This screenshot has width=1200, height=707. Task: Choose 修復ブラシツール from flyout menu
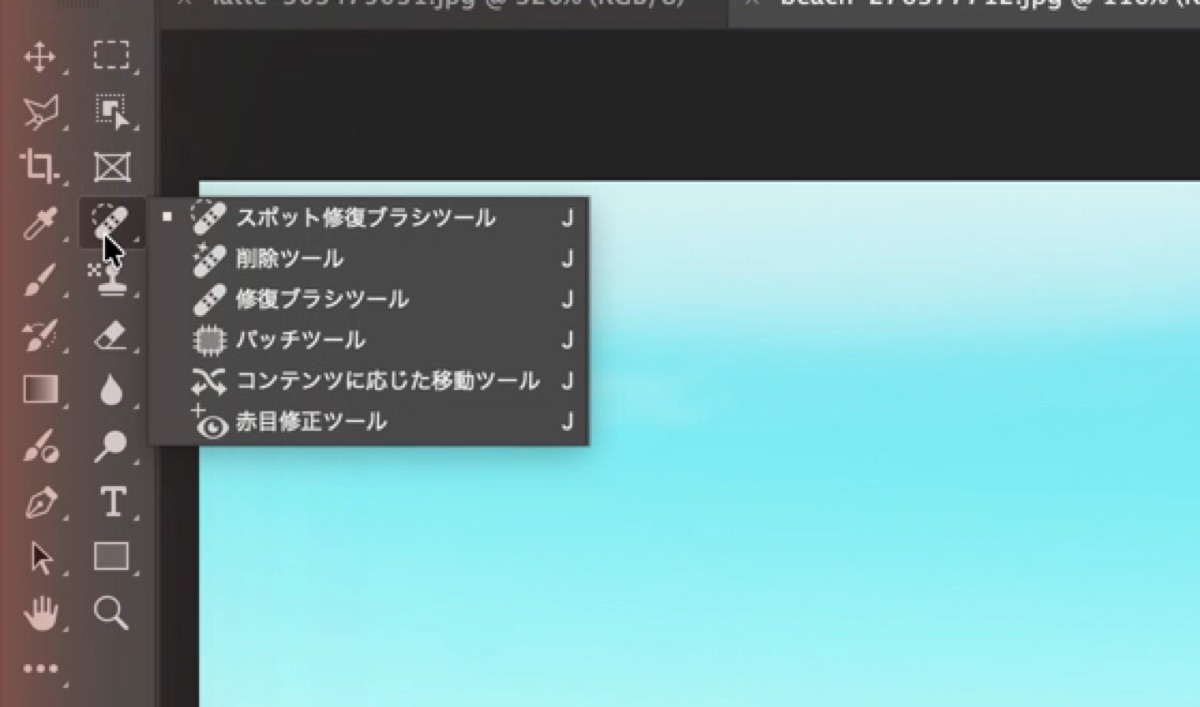[368, 299]
